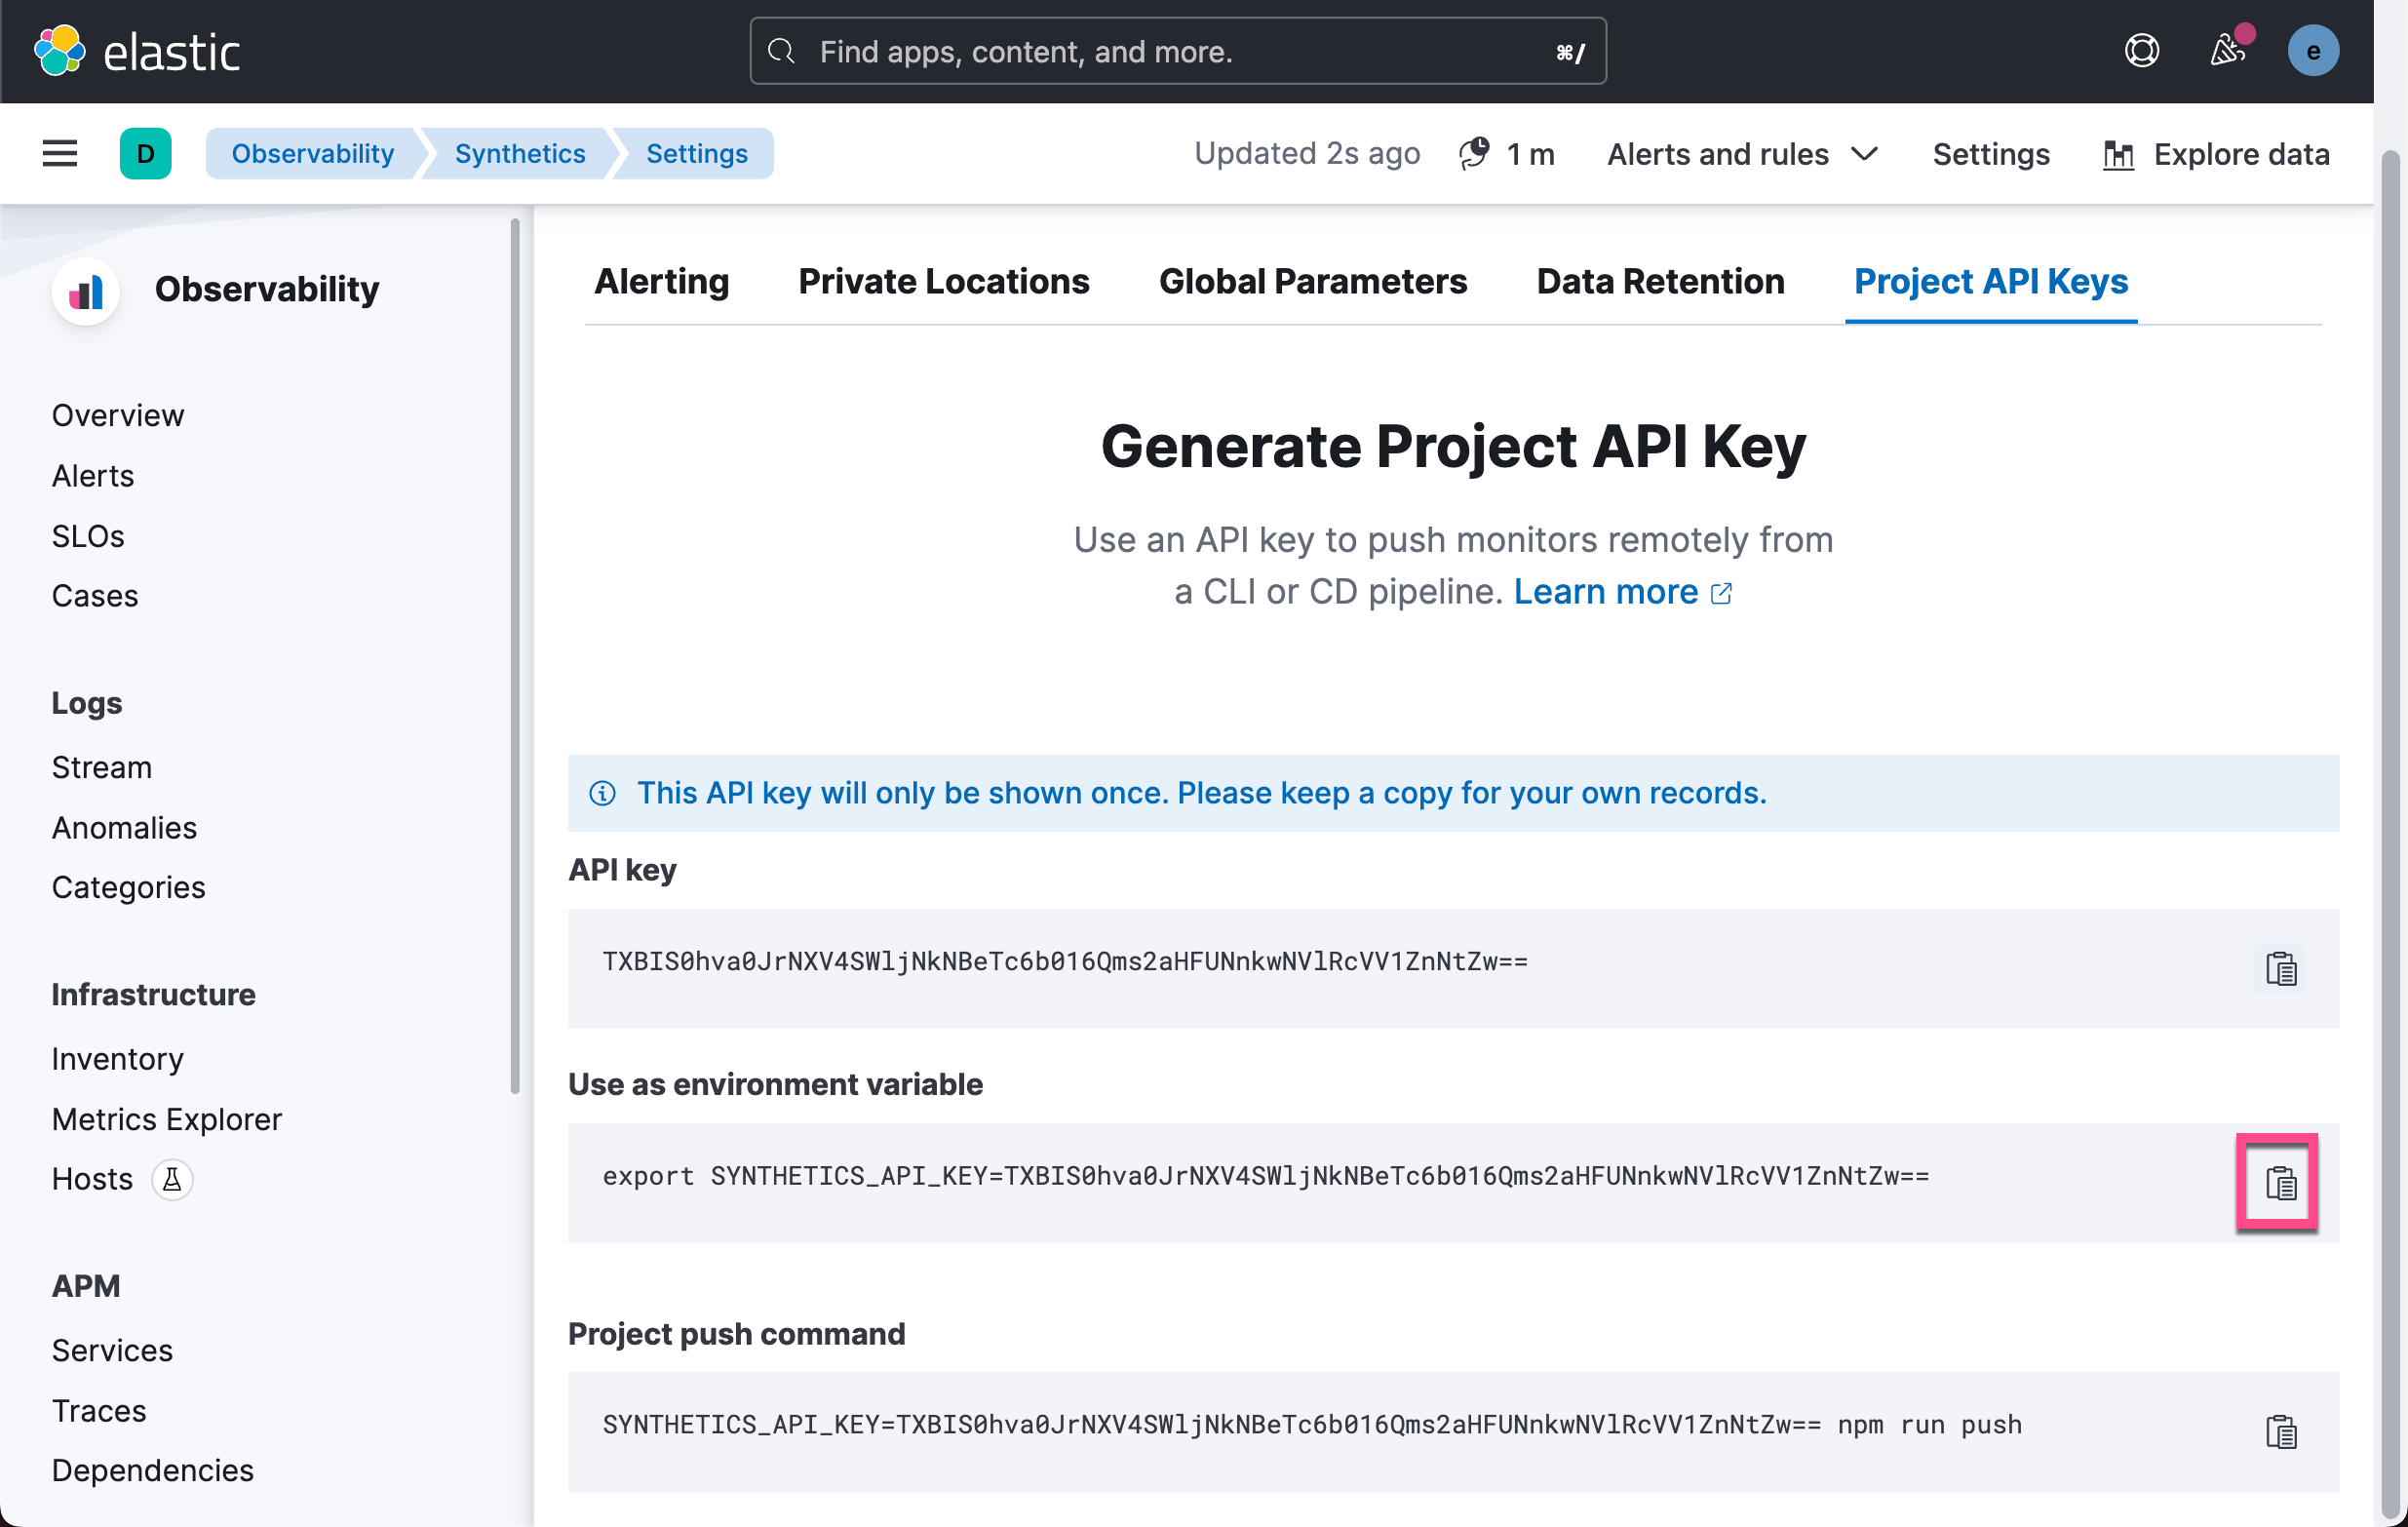The height and width of the screenshot is (1527, 2408).
Task: Switch to the Data Retention tab
Action: (x=1660, y=281)
